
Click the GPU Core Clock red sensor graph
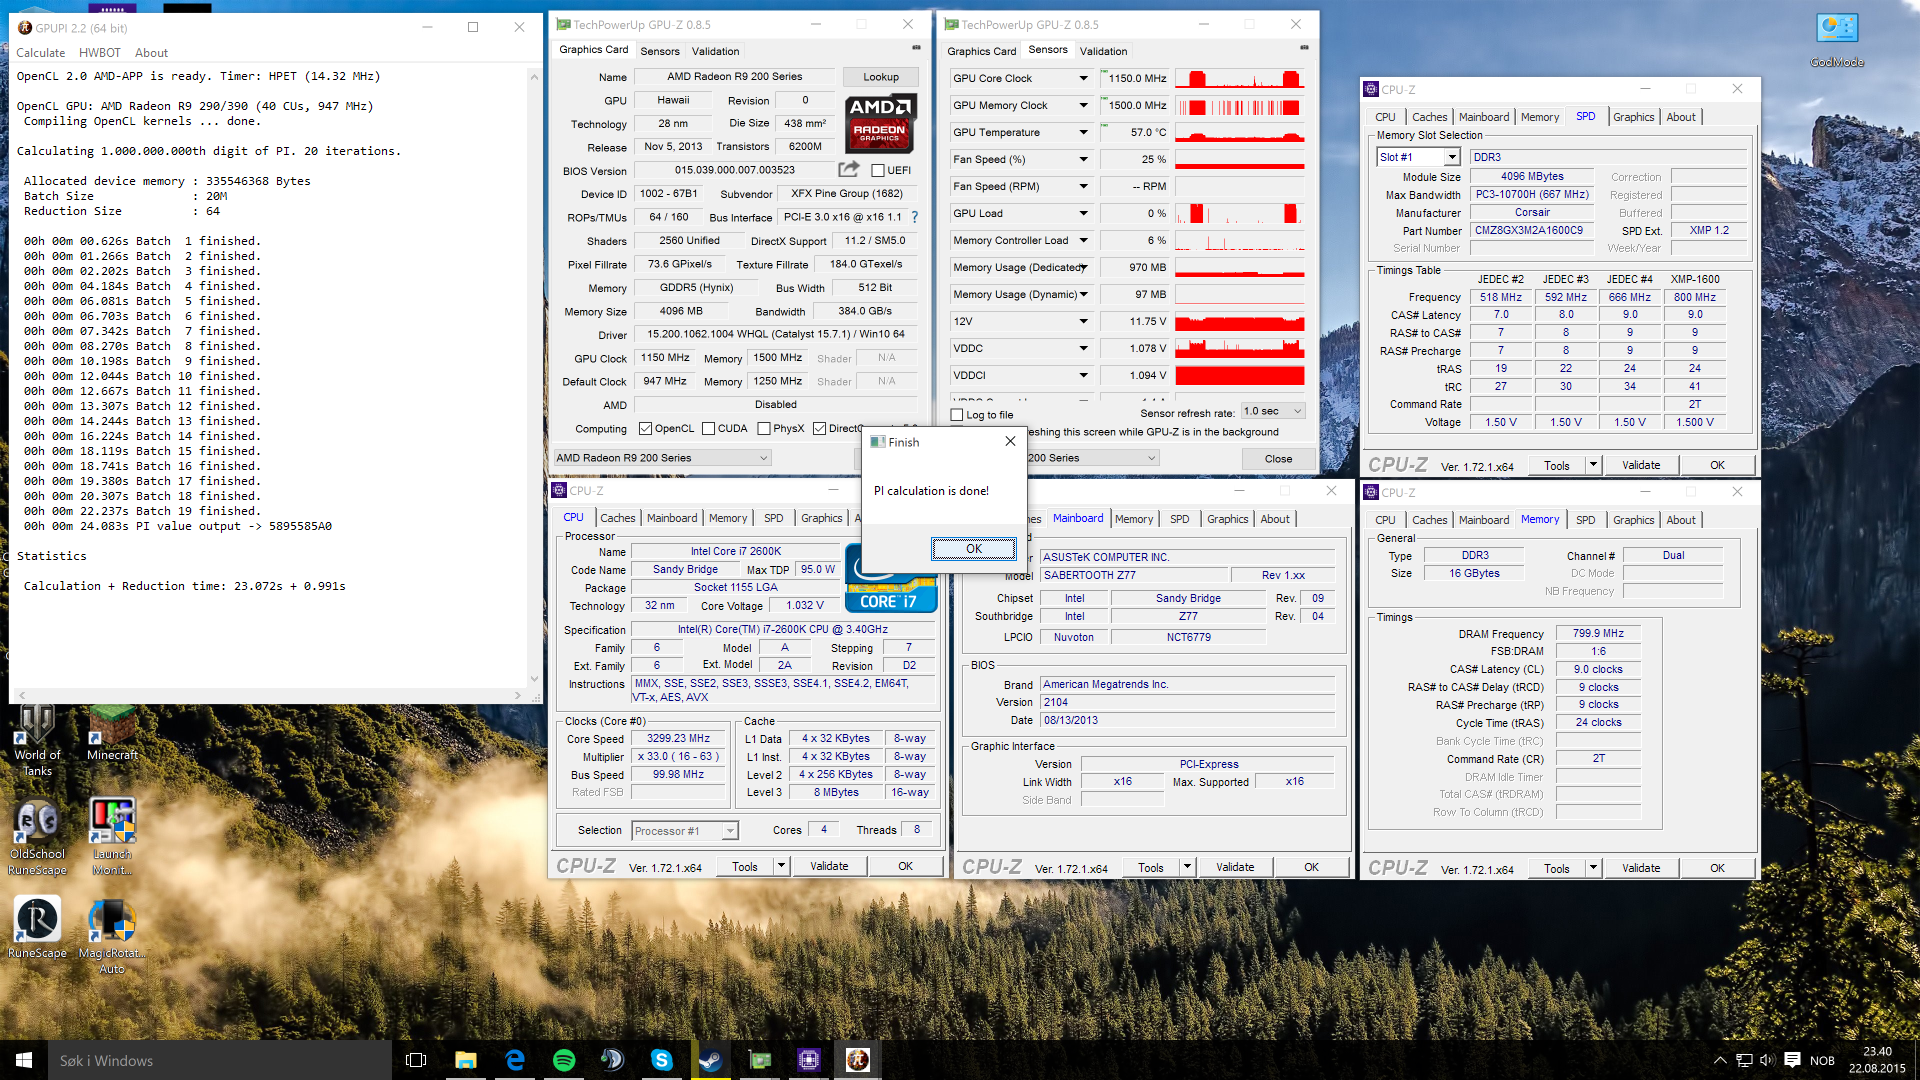click(1240, 78)
